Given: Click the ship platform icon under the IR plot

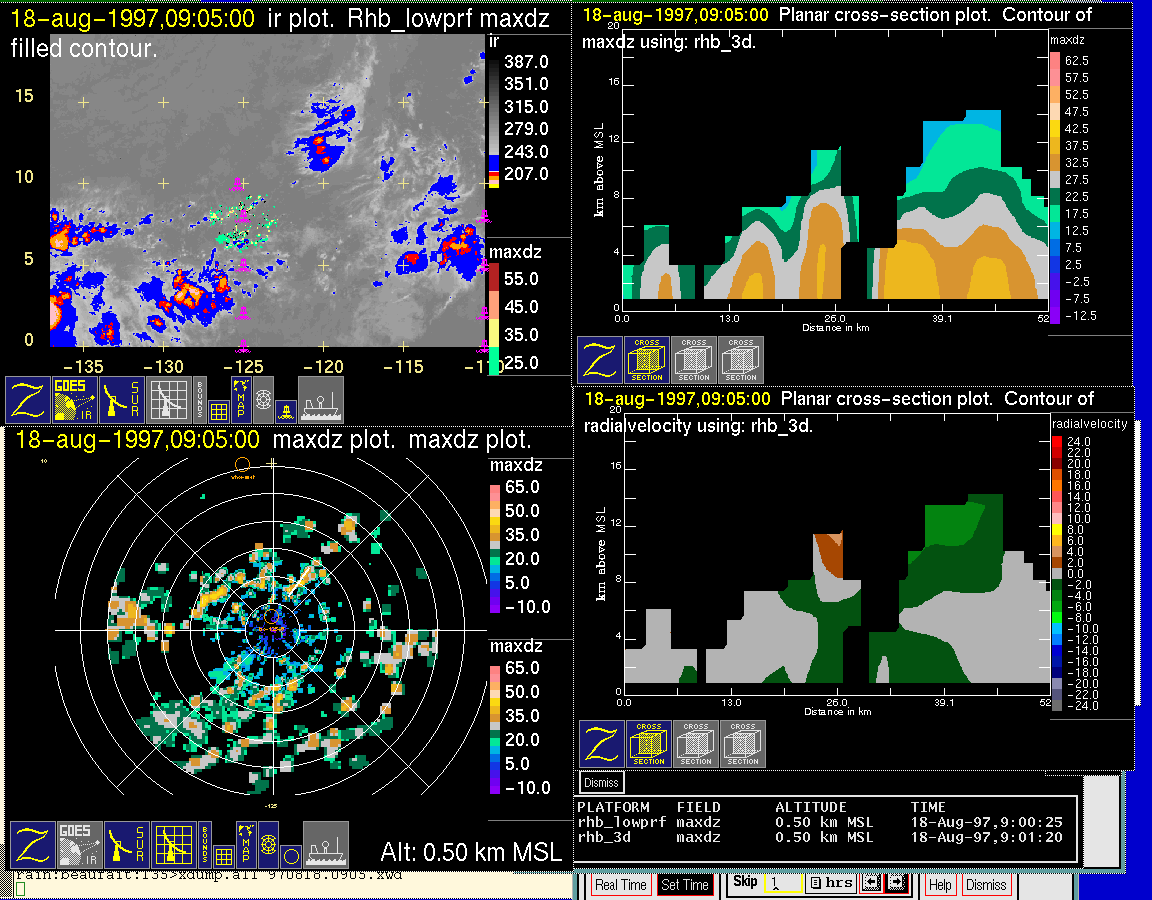Looking at the screenshot, I should [321, 399].
